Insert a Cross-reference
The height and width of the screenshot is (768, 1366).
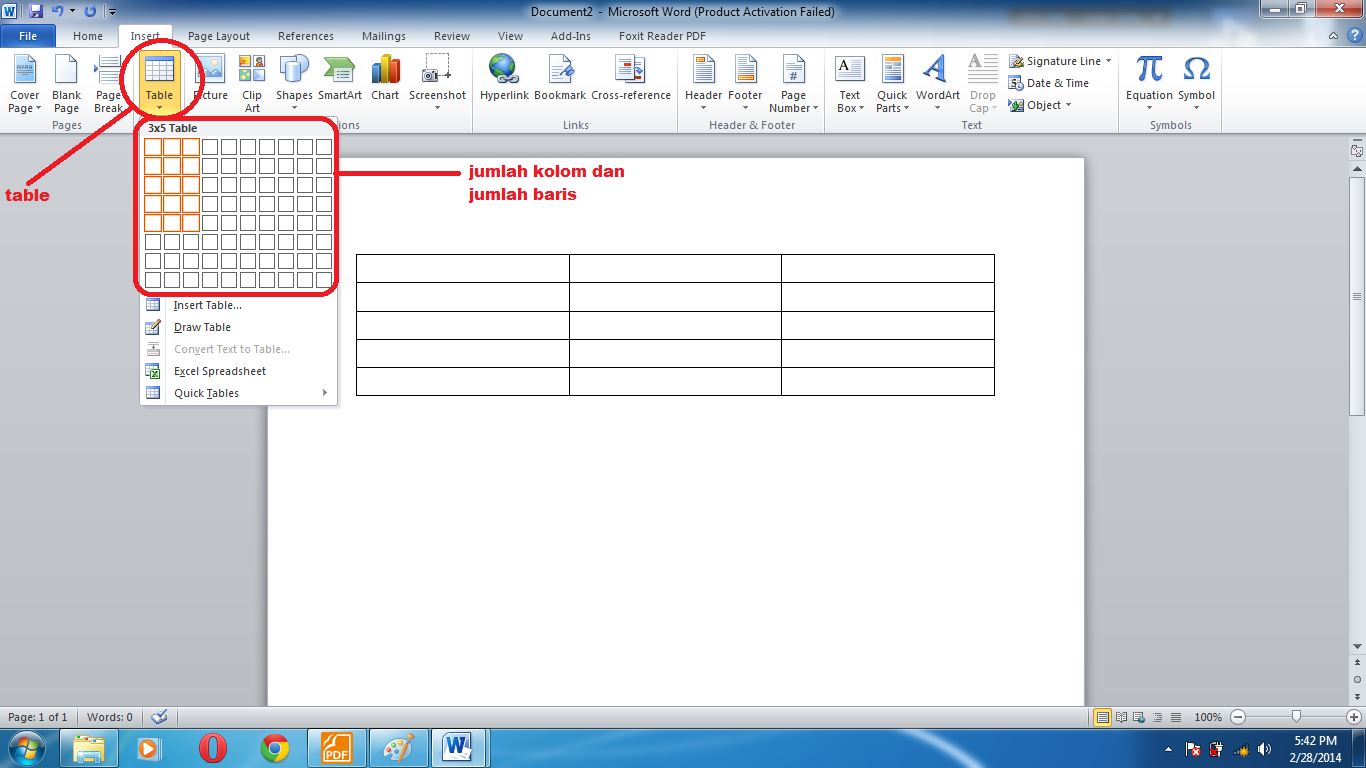point(631,78)
